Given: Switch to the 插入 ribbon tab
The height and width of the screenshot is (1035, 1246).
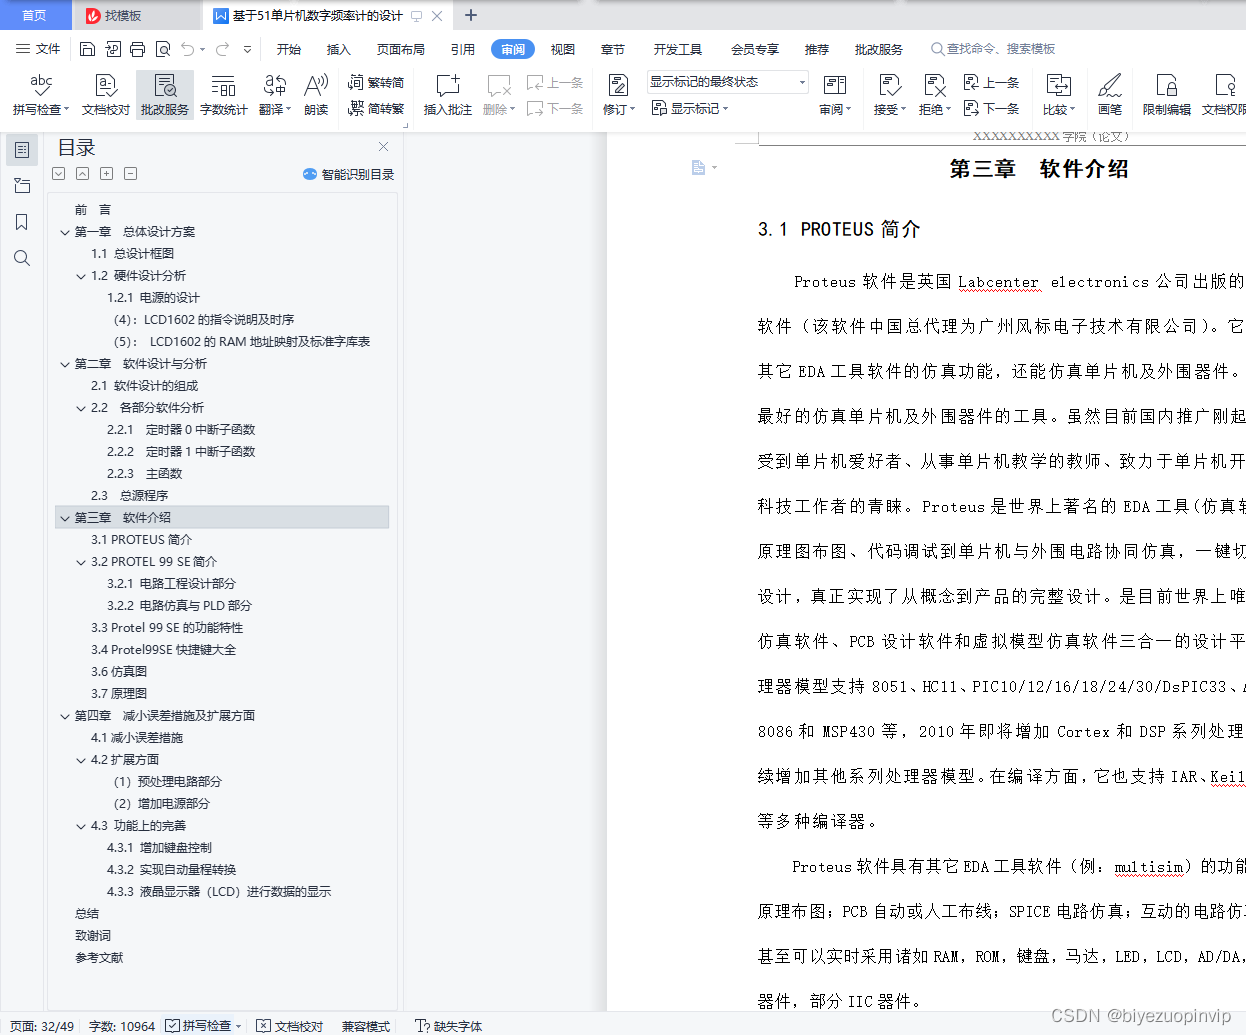Looking at the screenshot, I should pos(339,49).
